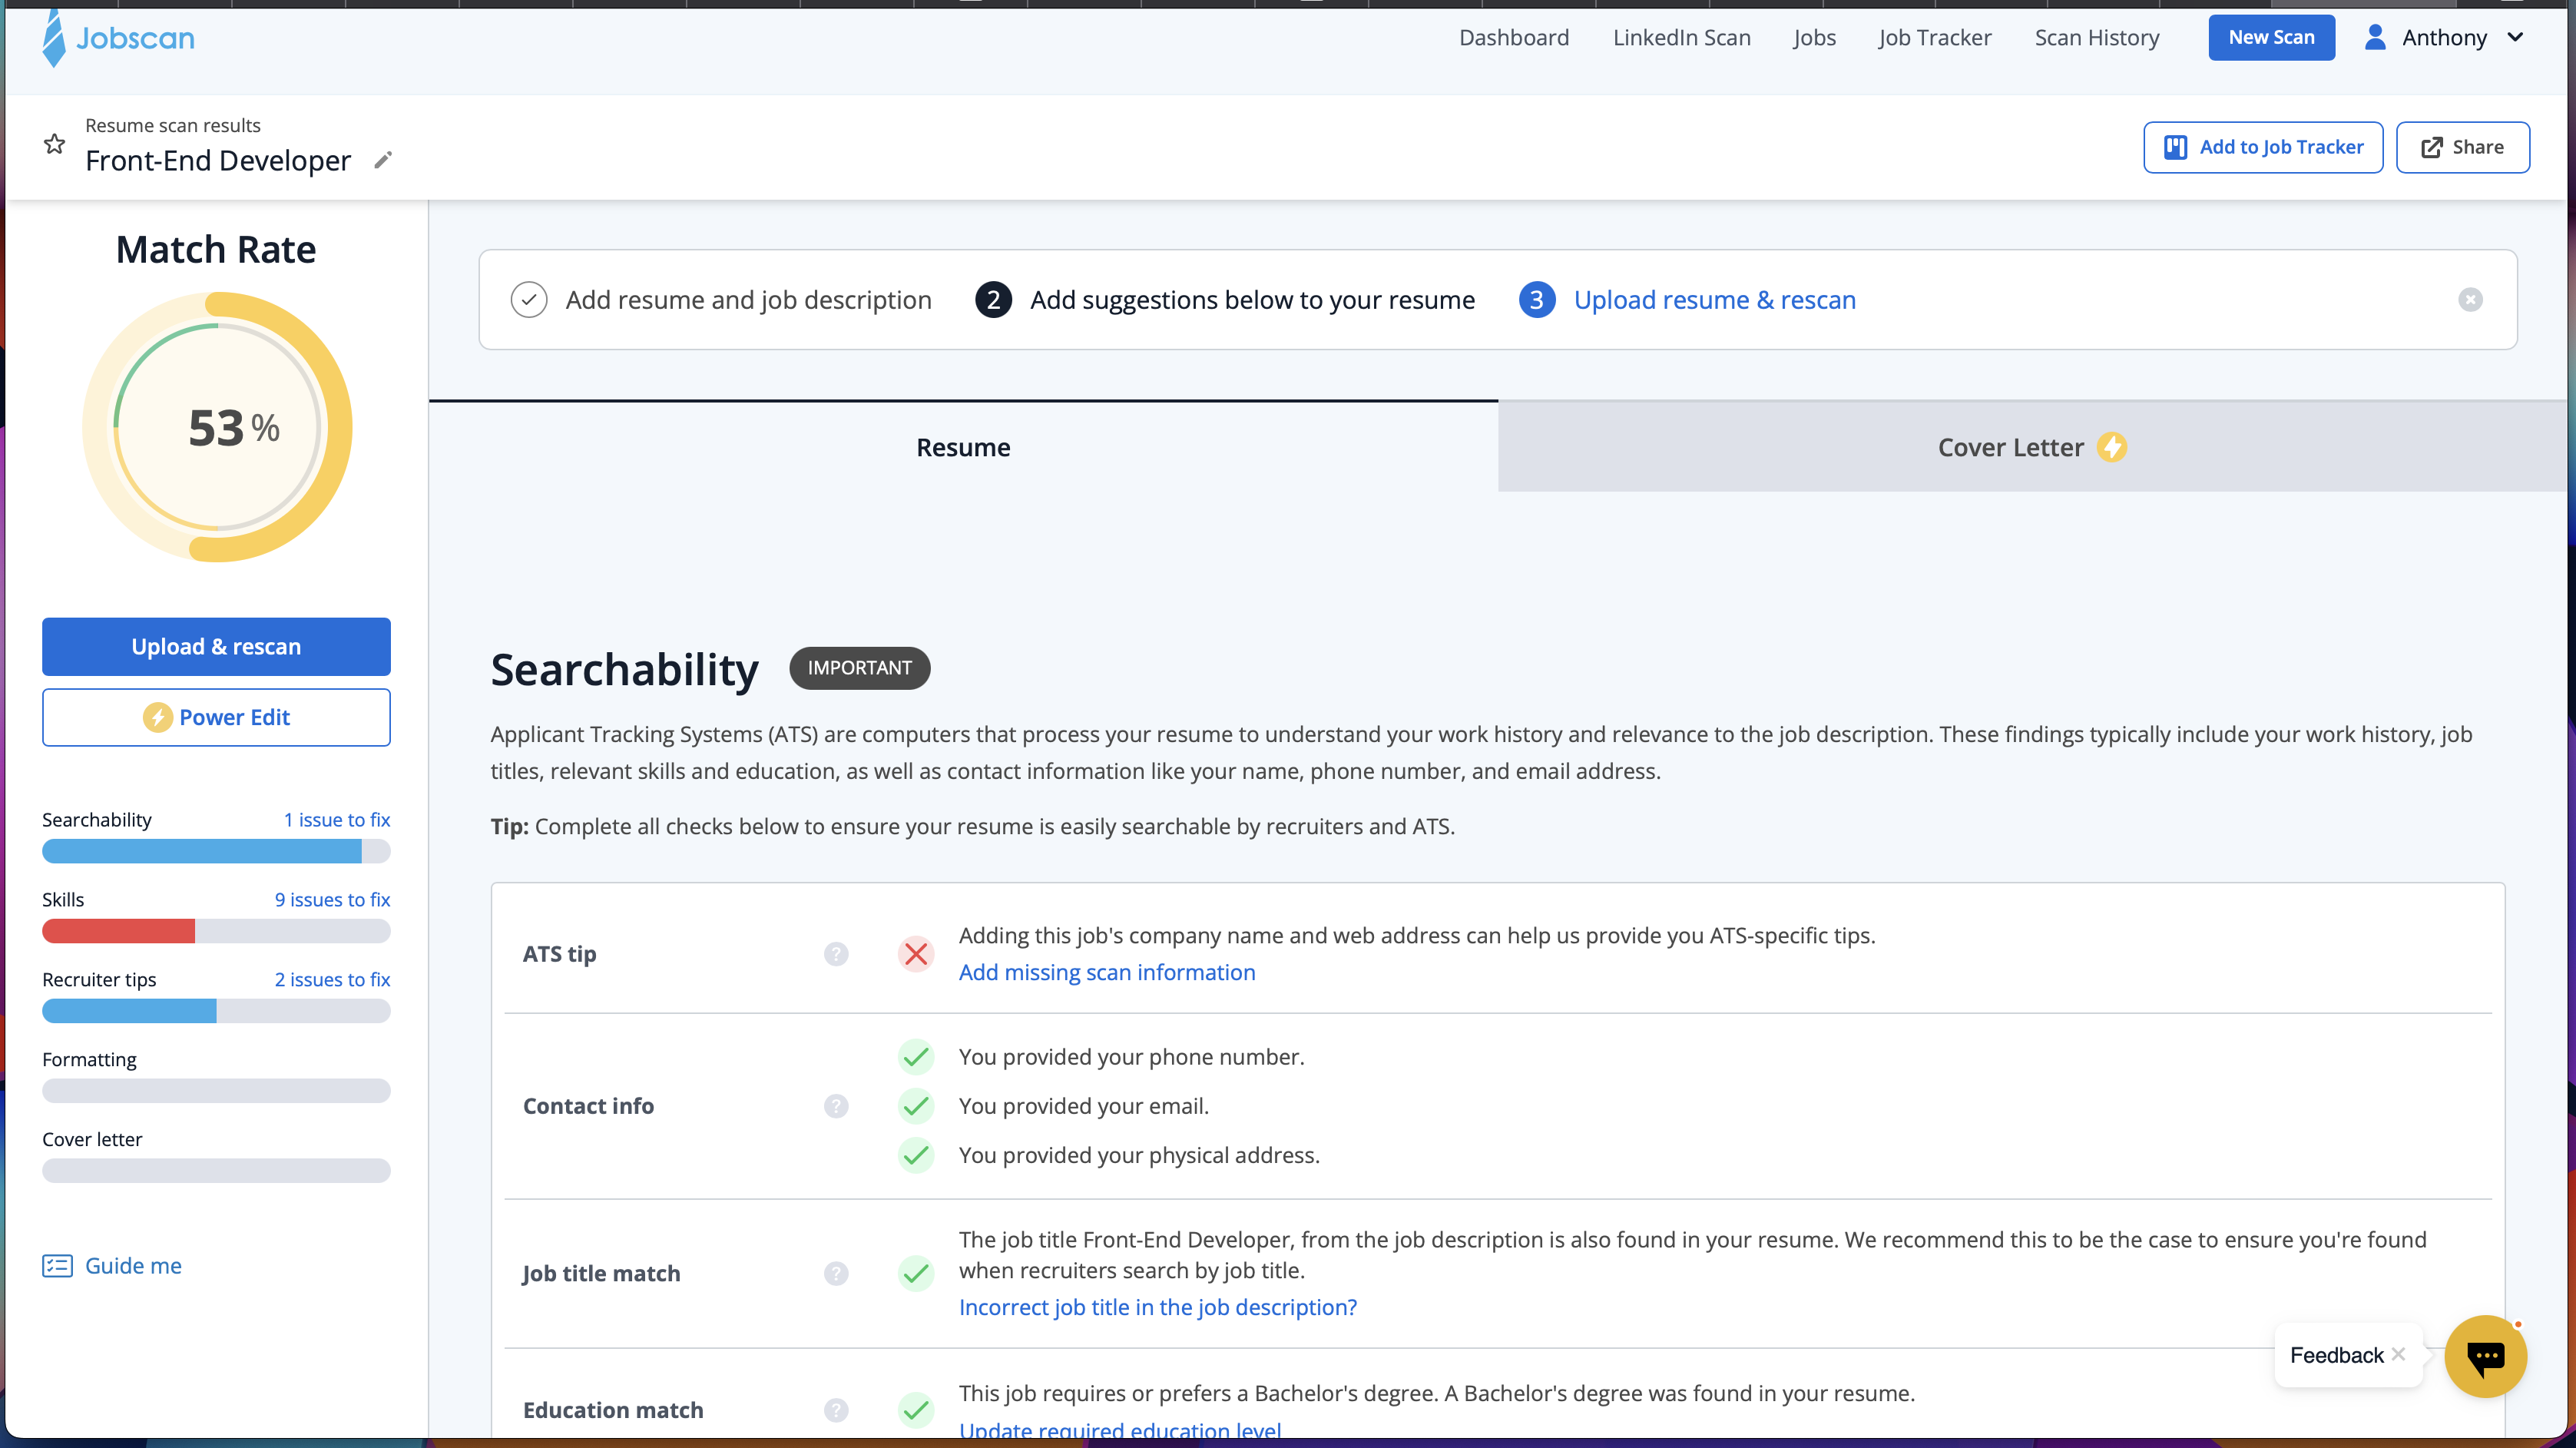Open help tooltip for Contact info
This screenshot has height=1448, width=2576.
click(836, 1106)
